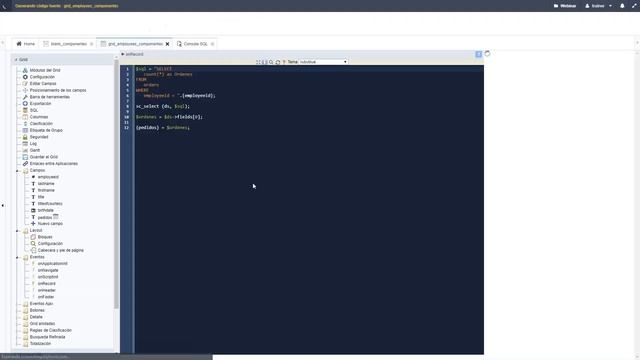This screenshot has height=360, width=640.
Task: Select the birthdate field
Action: (46, 210)
